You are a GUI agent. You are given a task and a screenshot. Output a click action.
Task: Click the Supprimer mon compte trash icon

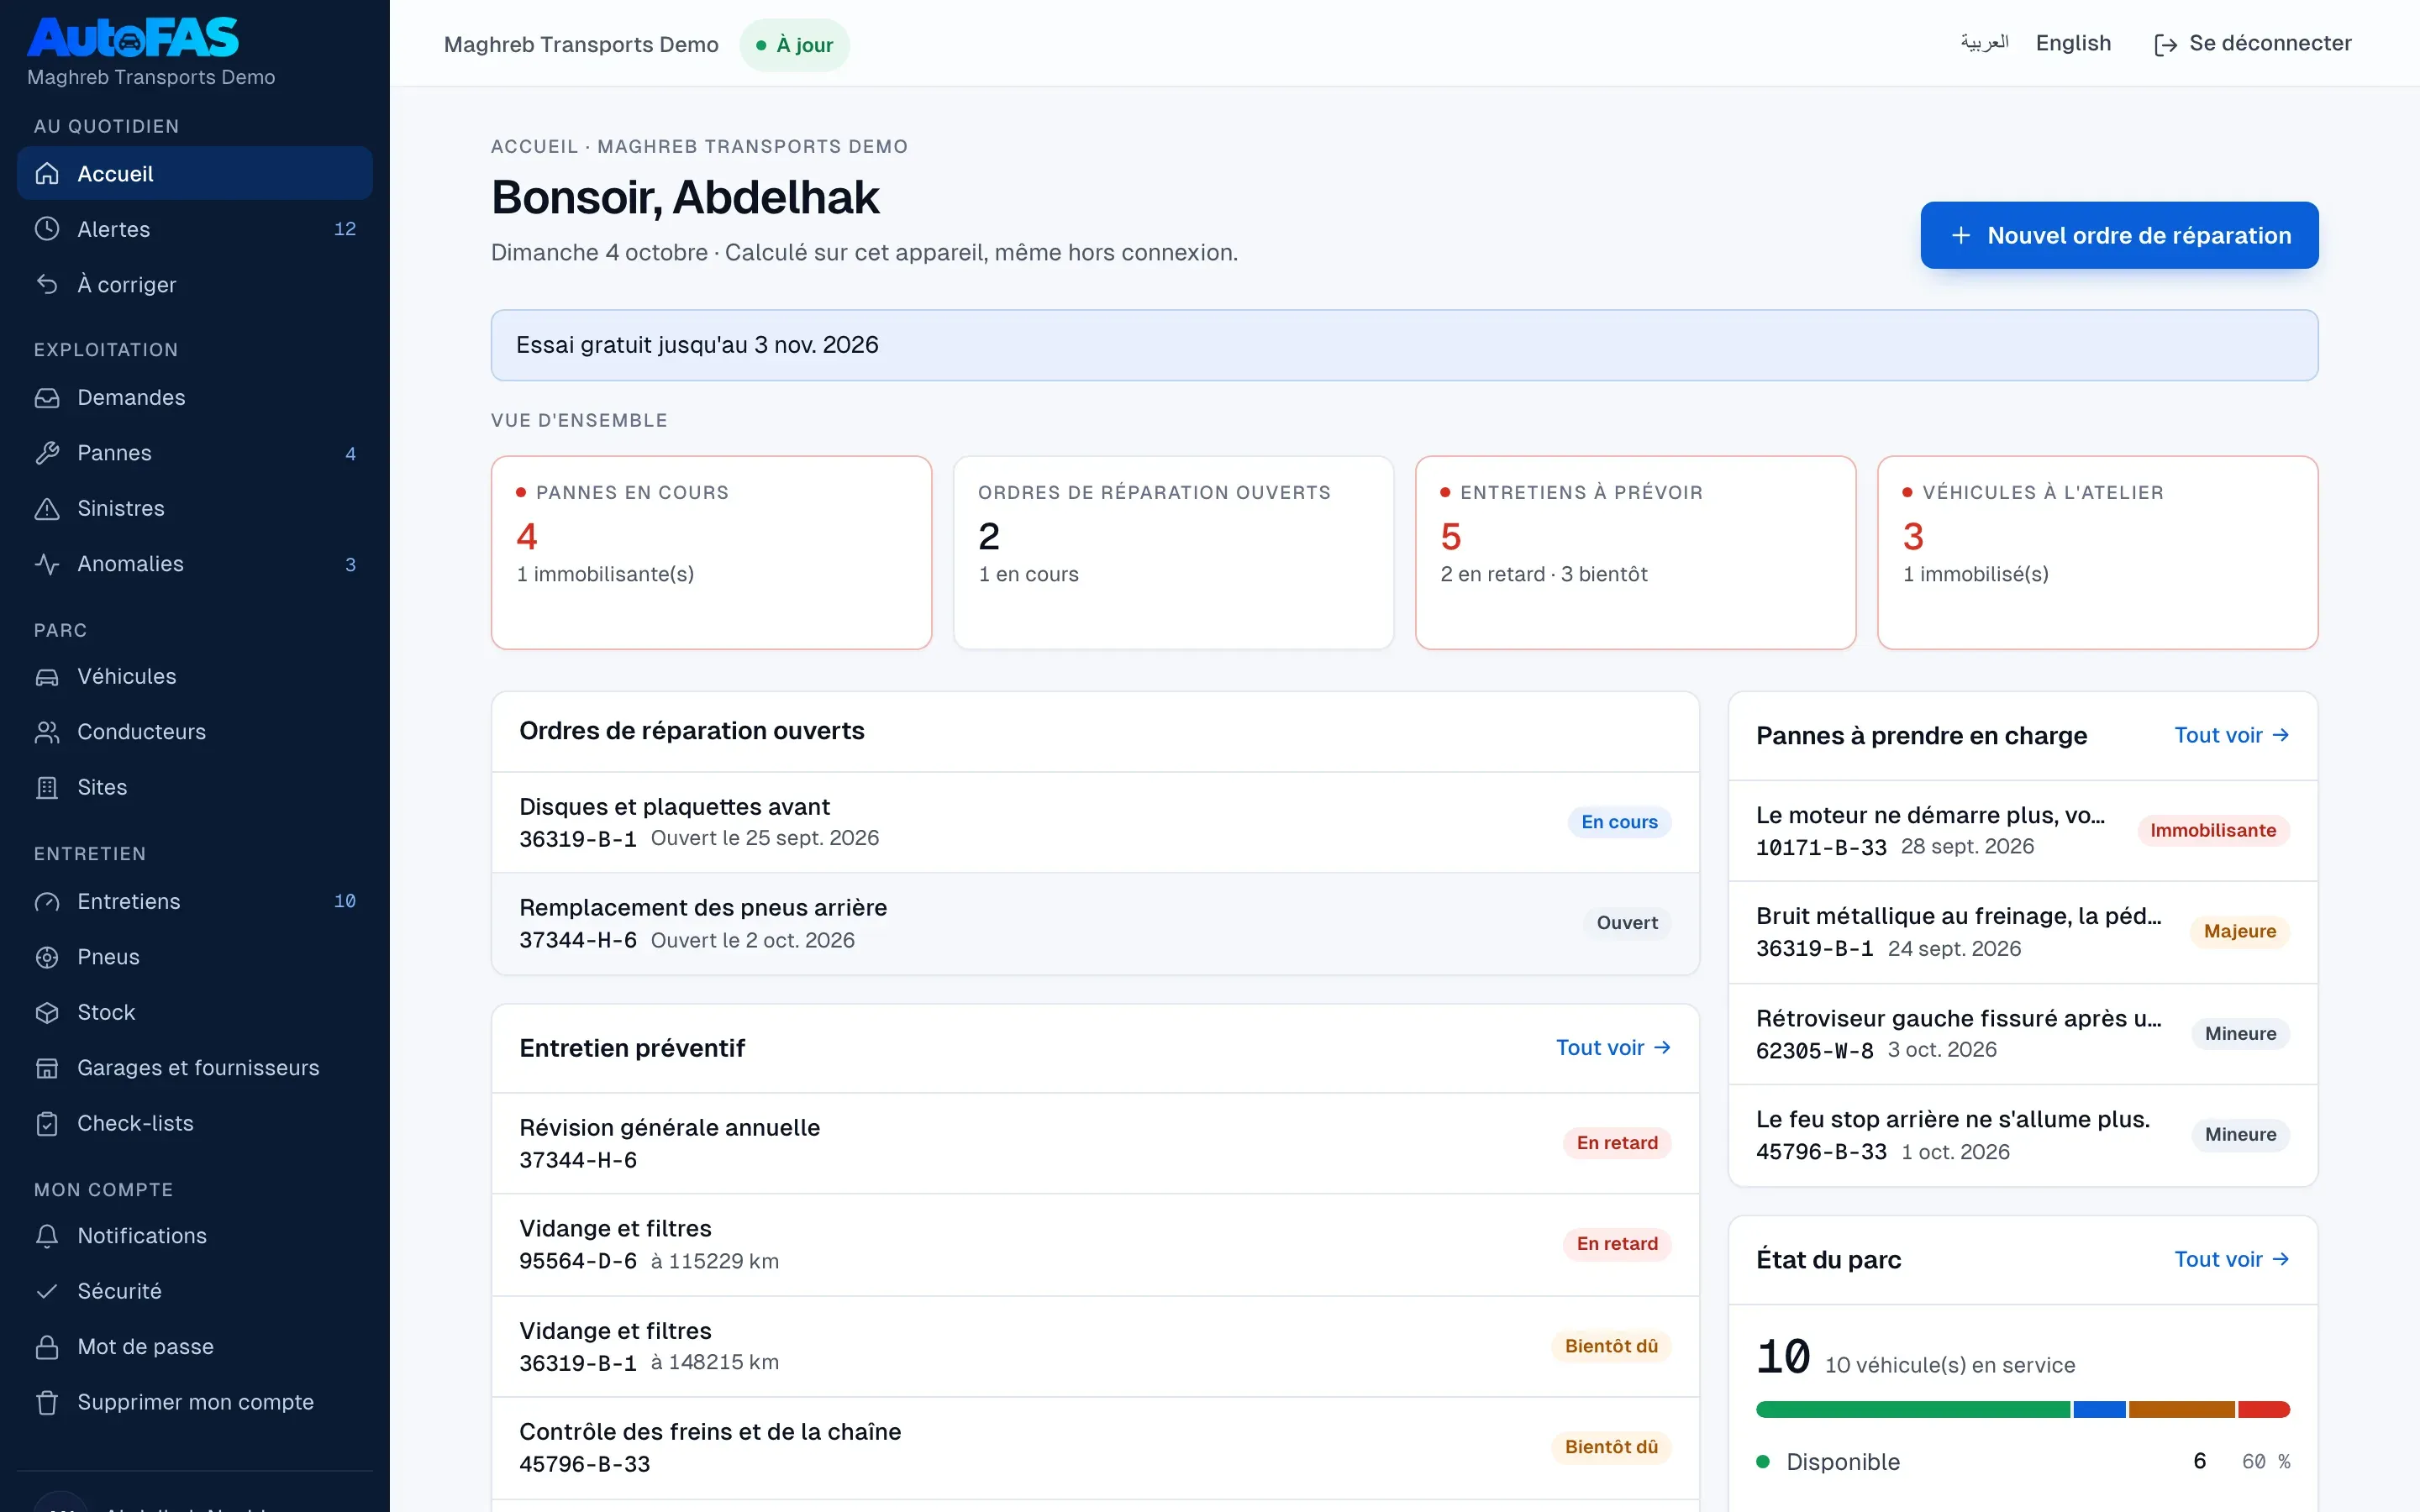pyautogui.click(x=47, y=1402)
